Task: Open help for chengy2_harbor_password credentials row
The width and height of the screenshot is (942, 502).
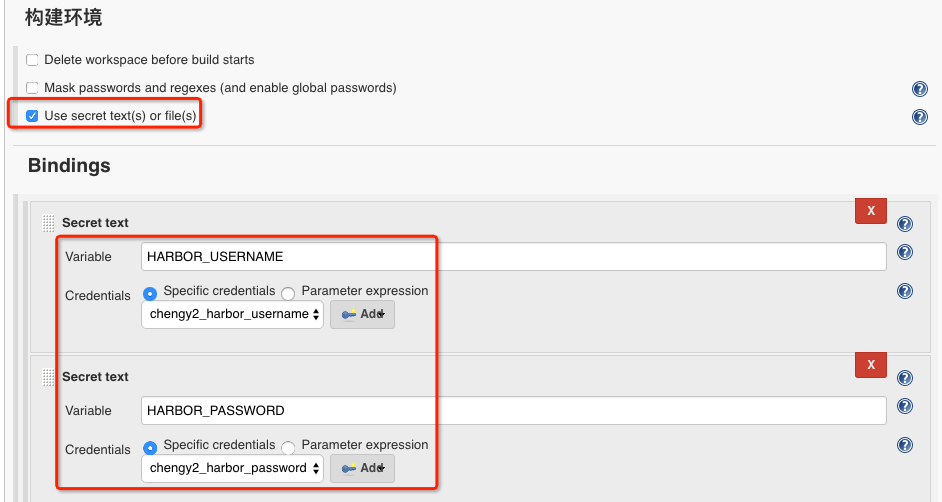Action: [x=904, y=445]
